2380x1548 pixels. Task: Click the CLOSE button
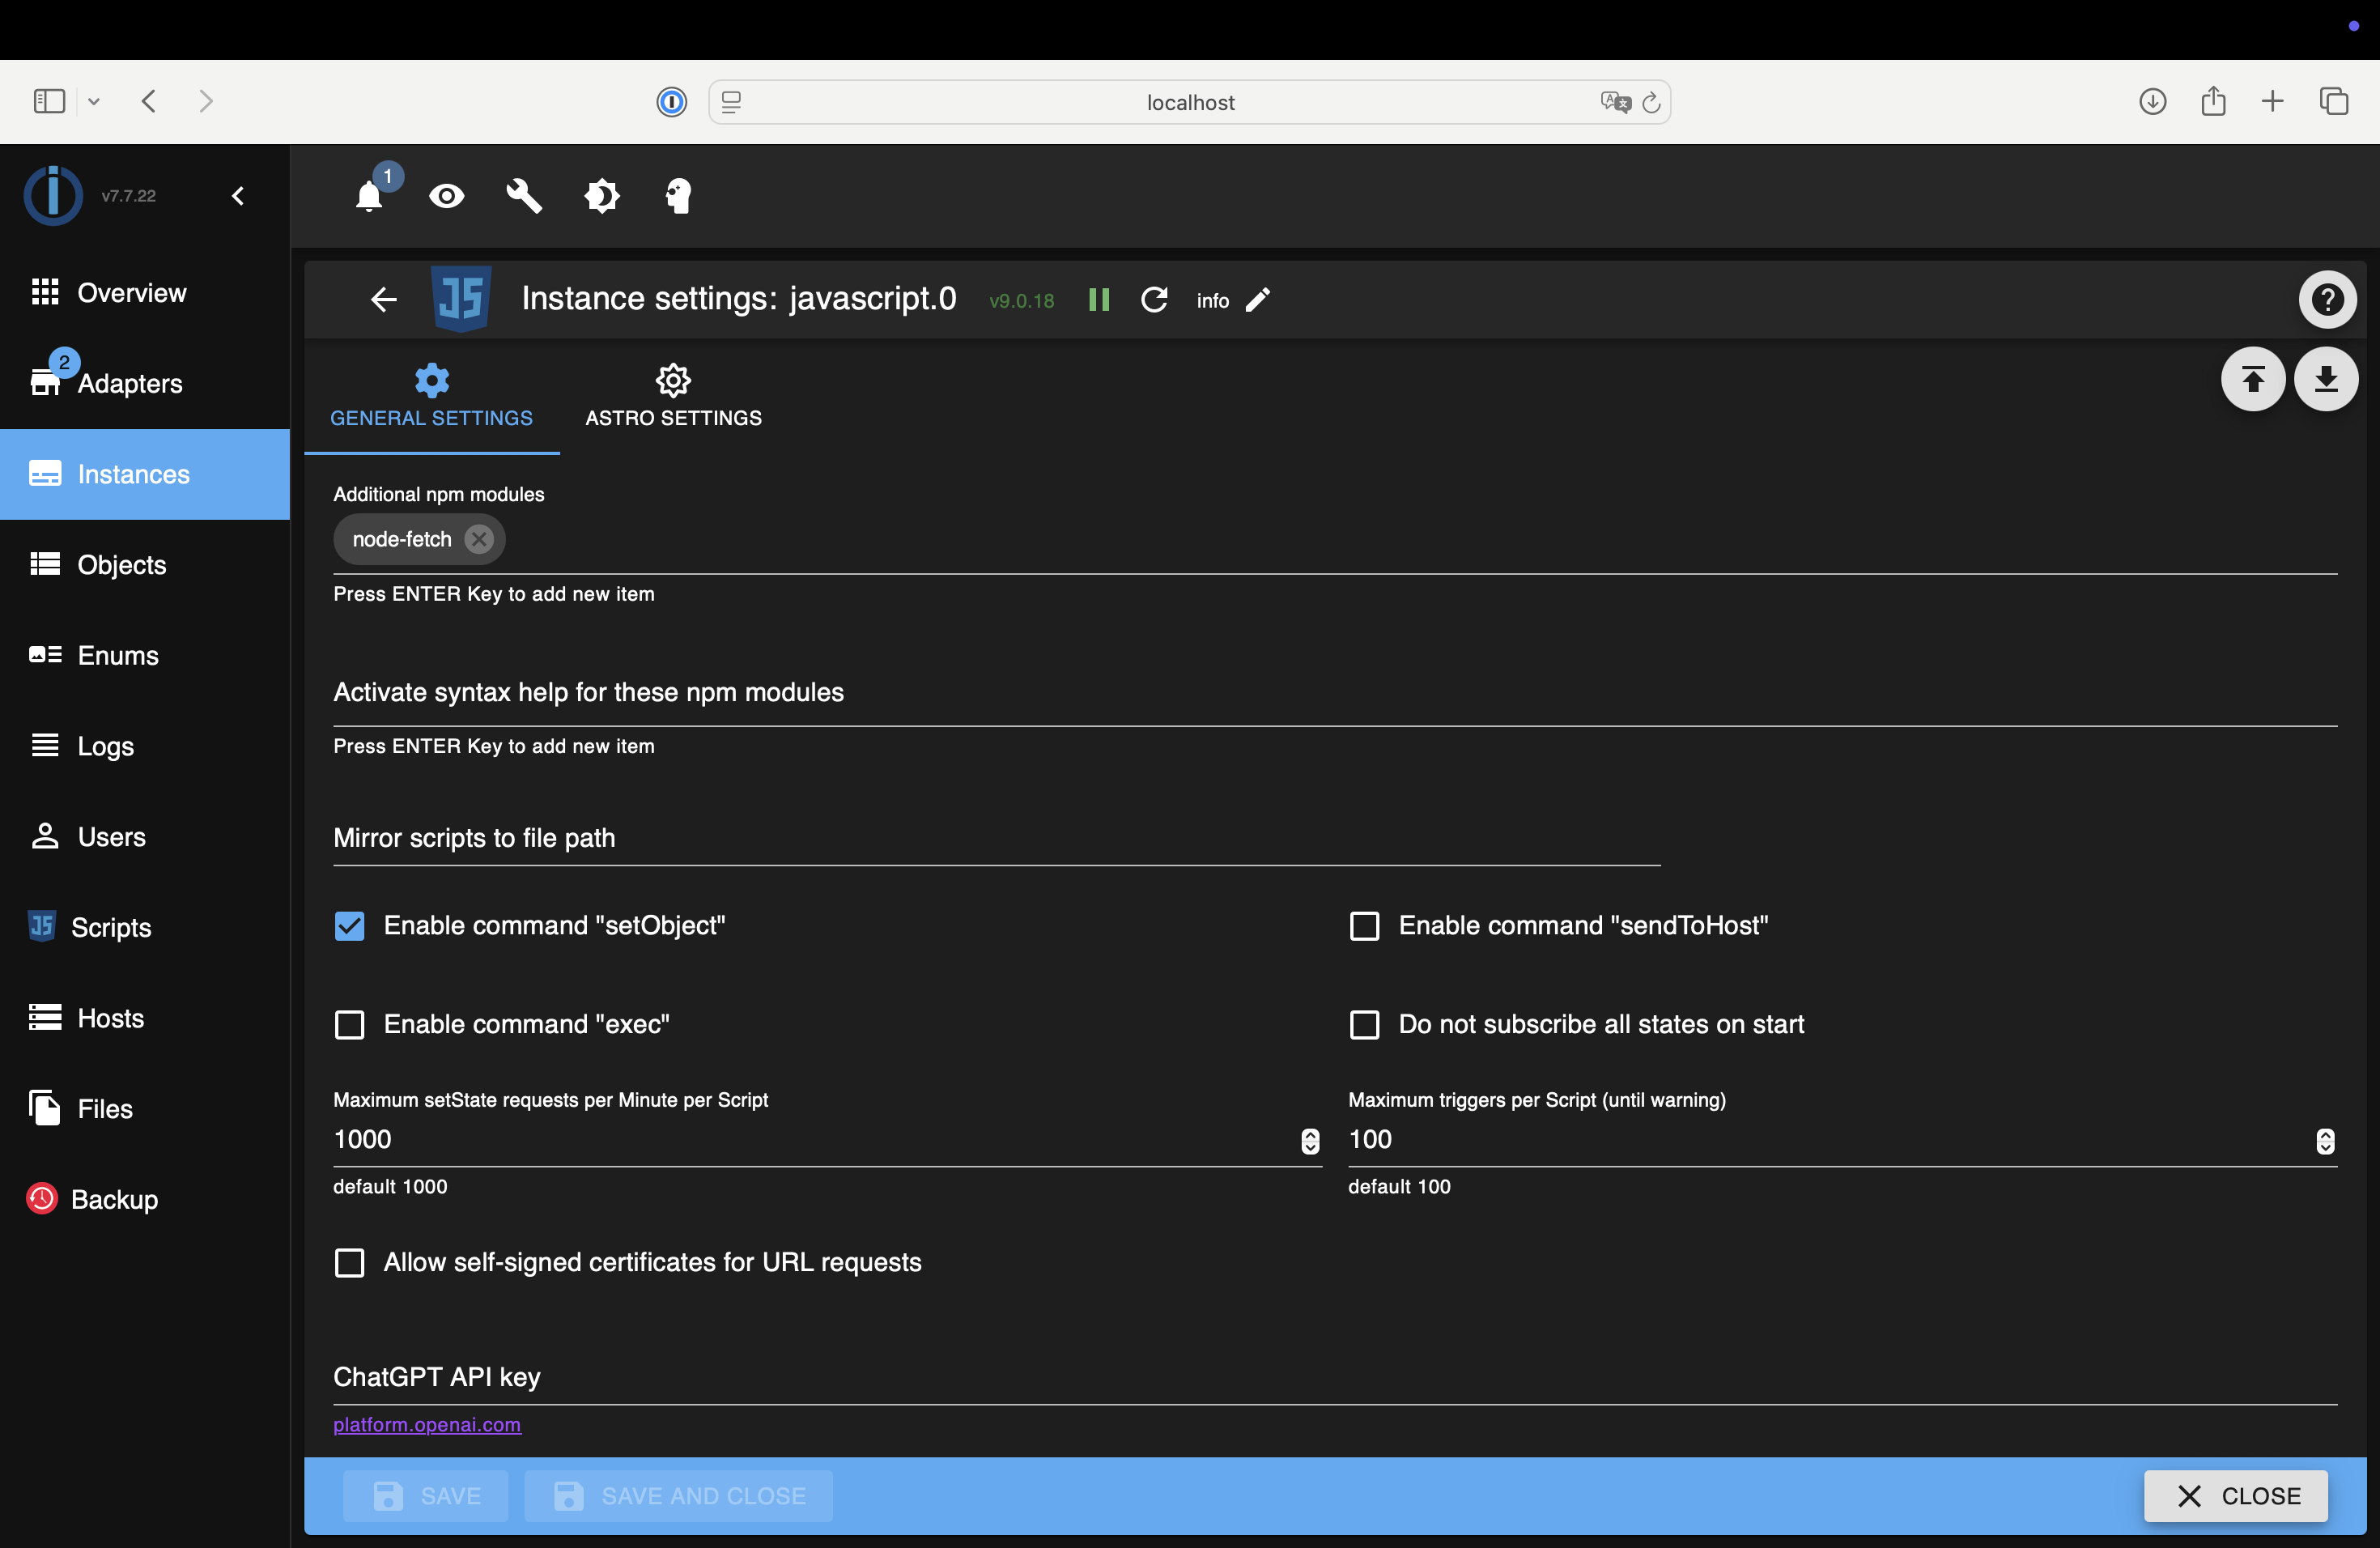tap(2236, 1496)
